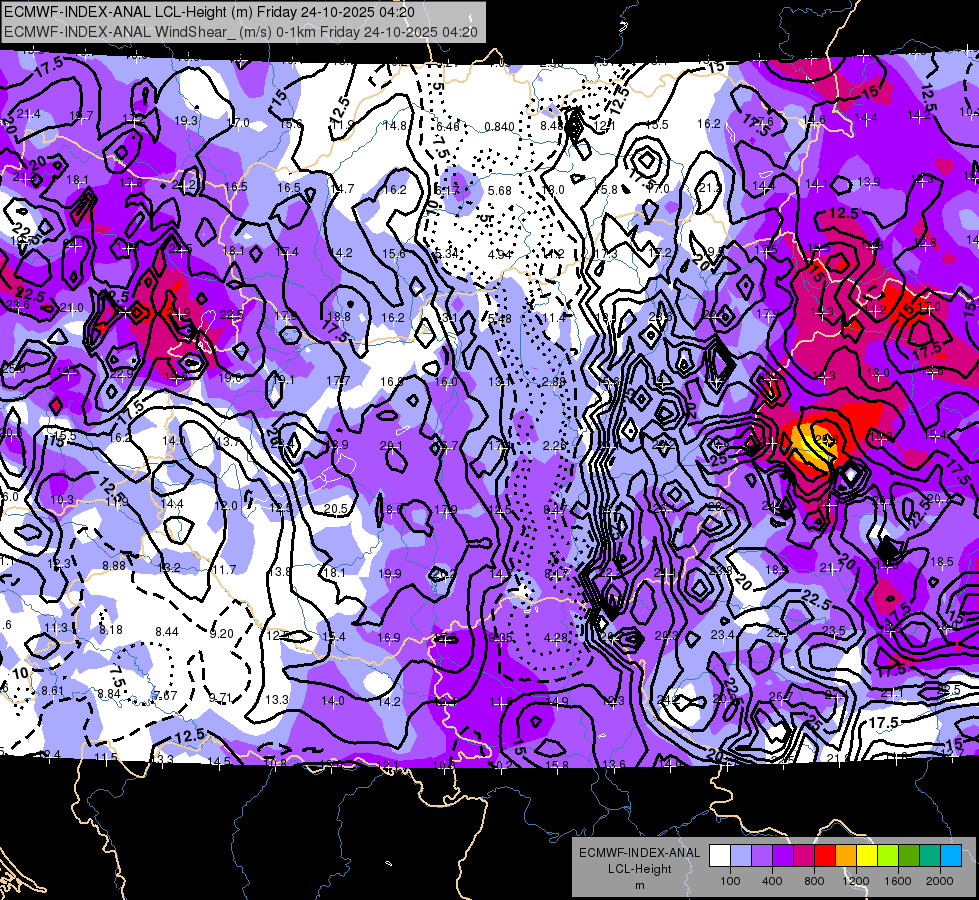Click the 15.4 grid value
Viewport: 979px width, 900px height.
pyautogui.click(x=333, y=636)
